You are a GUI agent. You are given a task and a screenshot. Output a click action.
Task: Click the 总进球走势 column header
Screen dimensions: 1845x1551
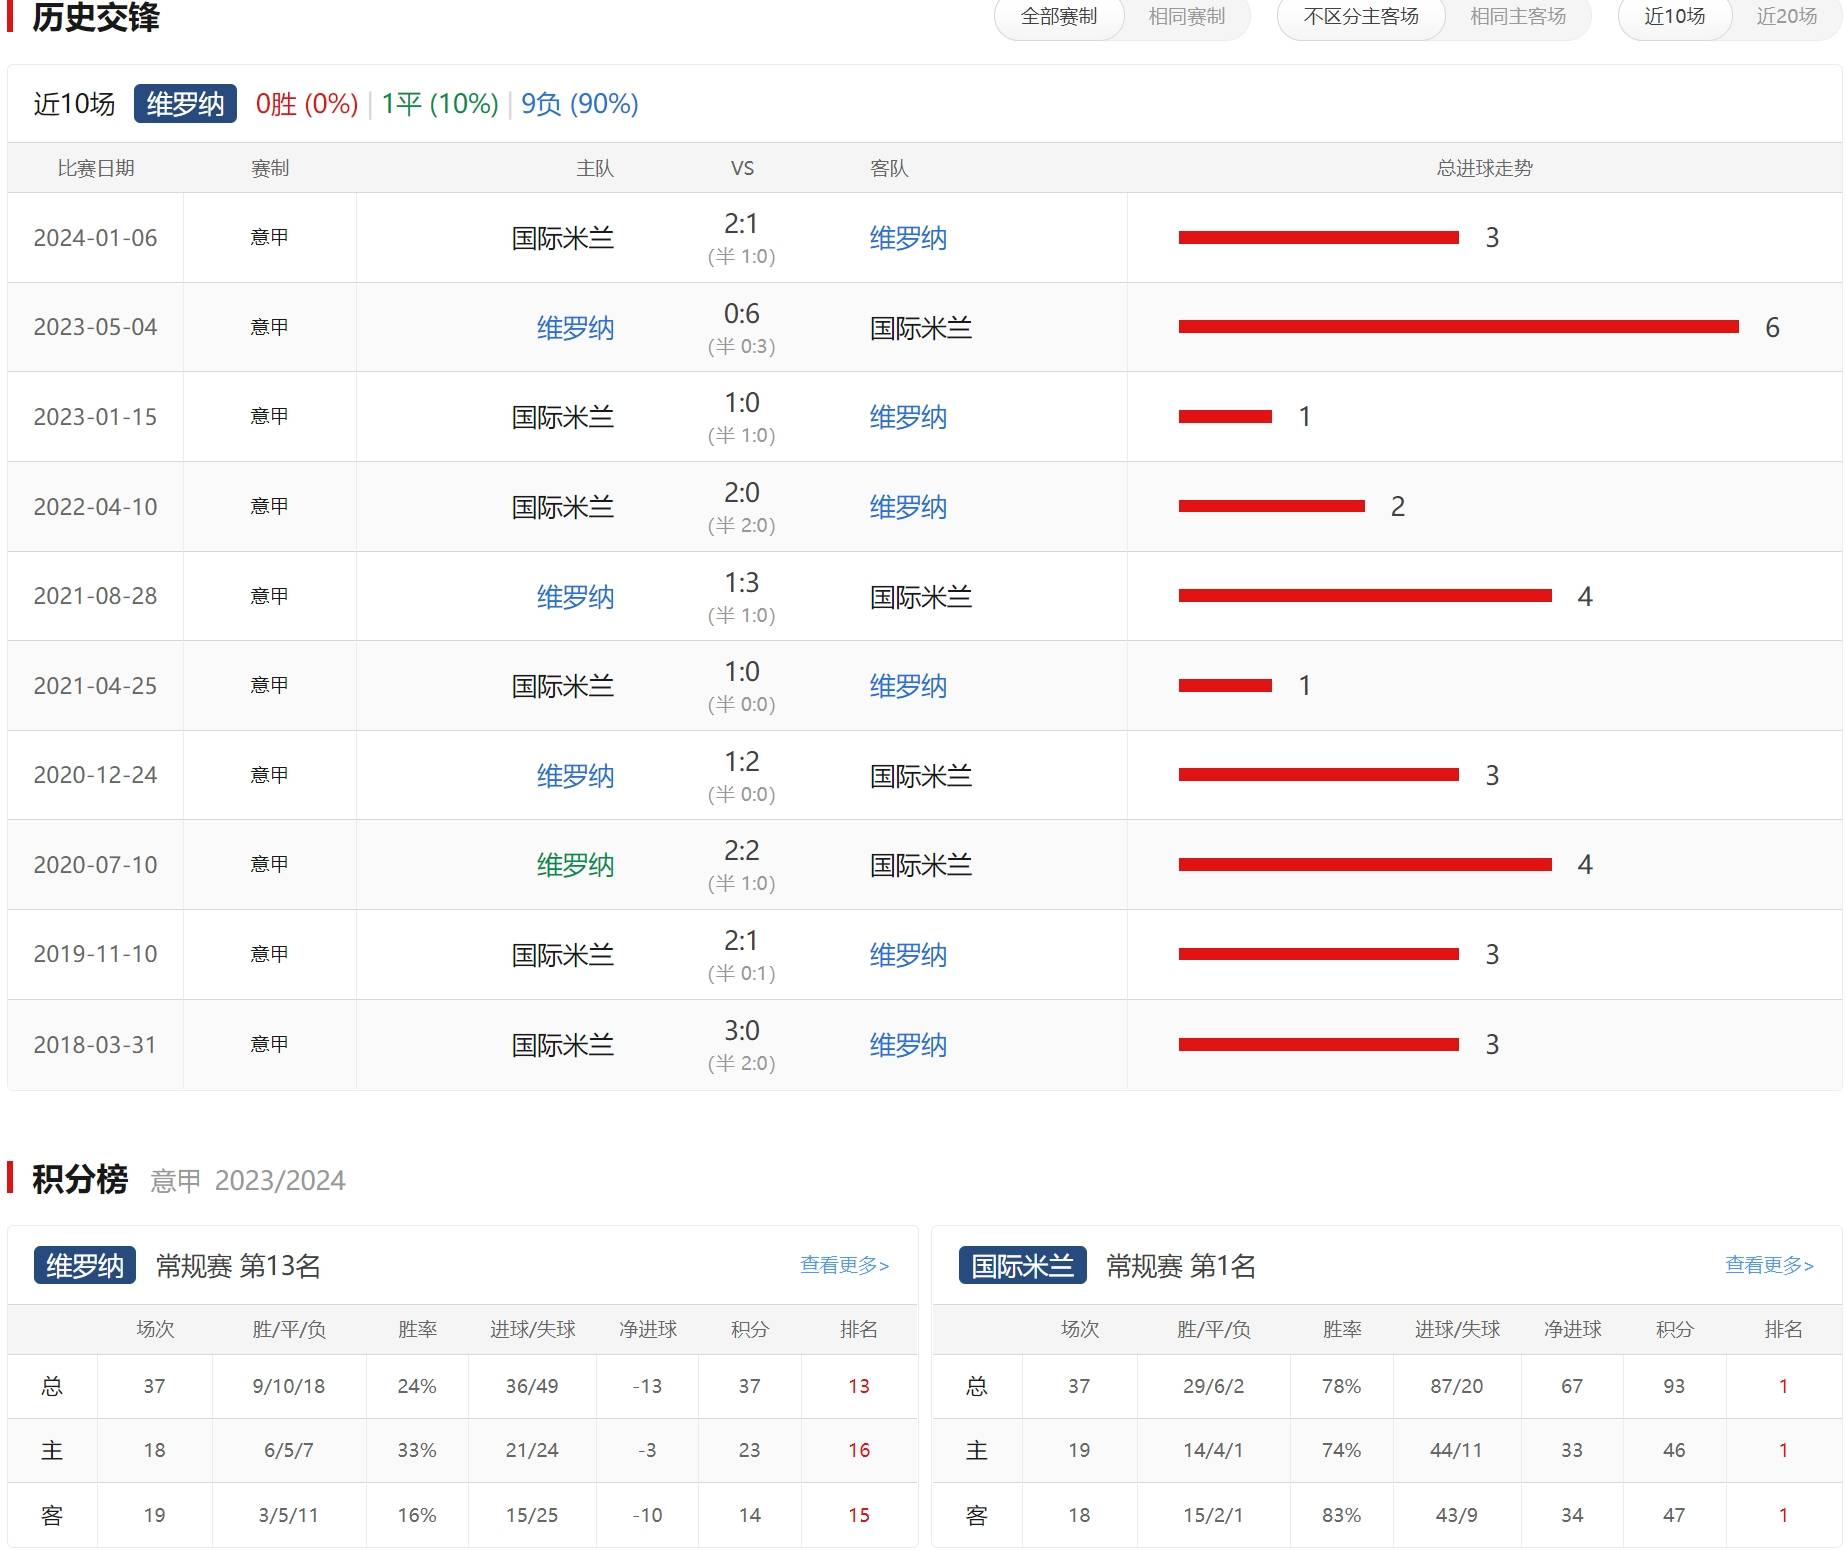[1484, 168]
